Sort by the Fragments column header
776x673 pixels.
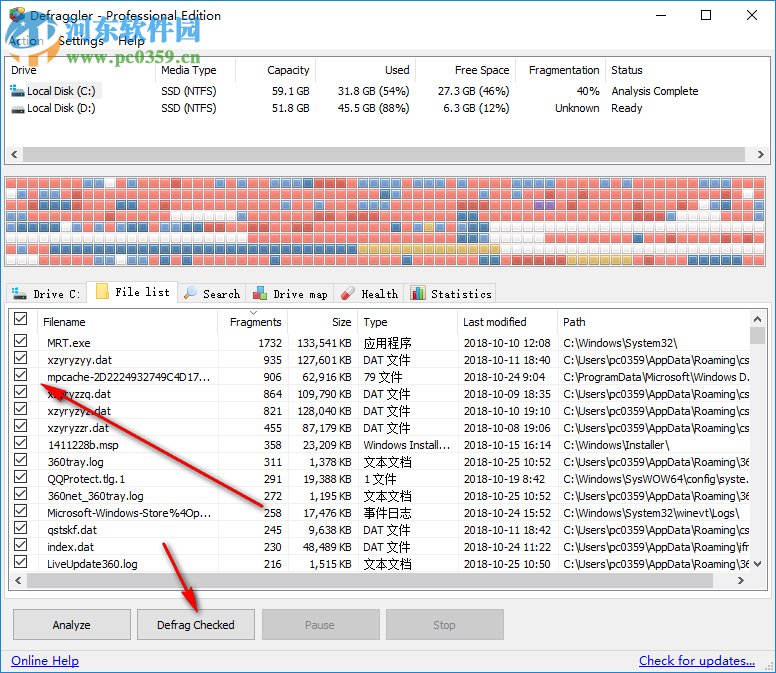pos(253,322)
